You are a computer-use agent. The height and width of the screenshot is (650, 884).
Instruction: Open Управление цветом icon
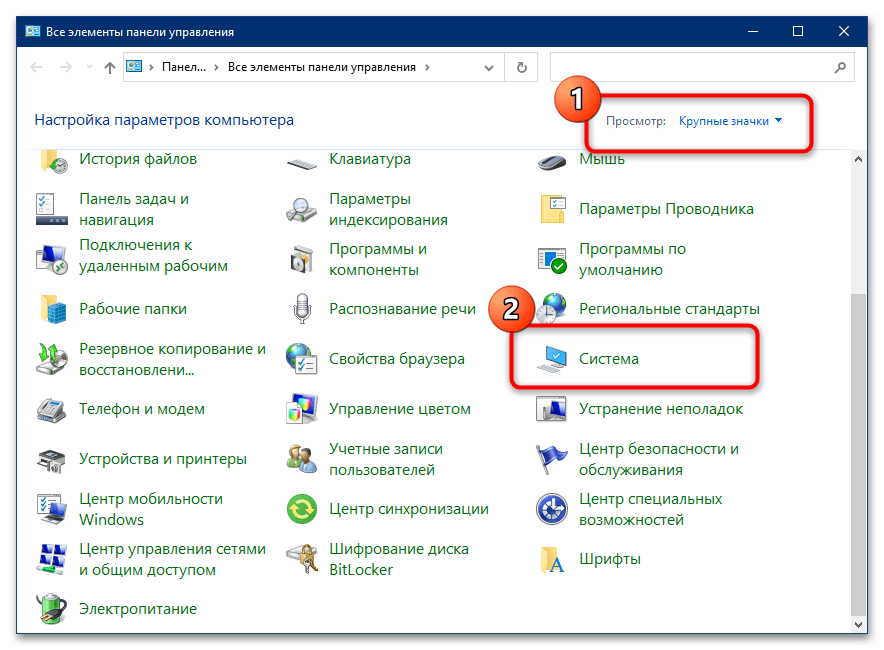point(301,409)
